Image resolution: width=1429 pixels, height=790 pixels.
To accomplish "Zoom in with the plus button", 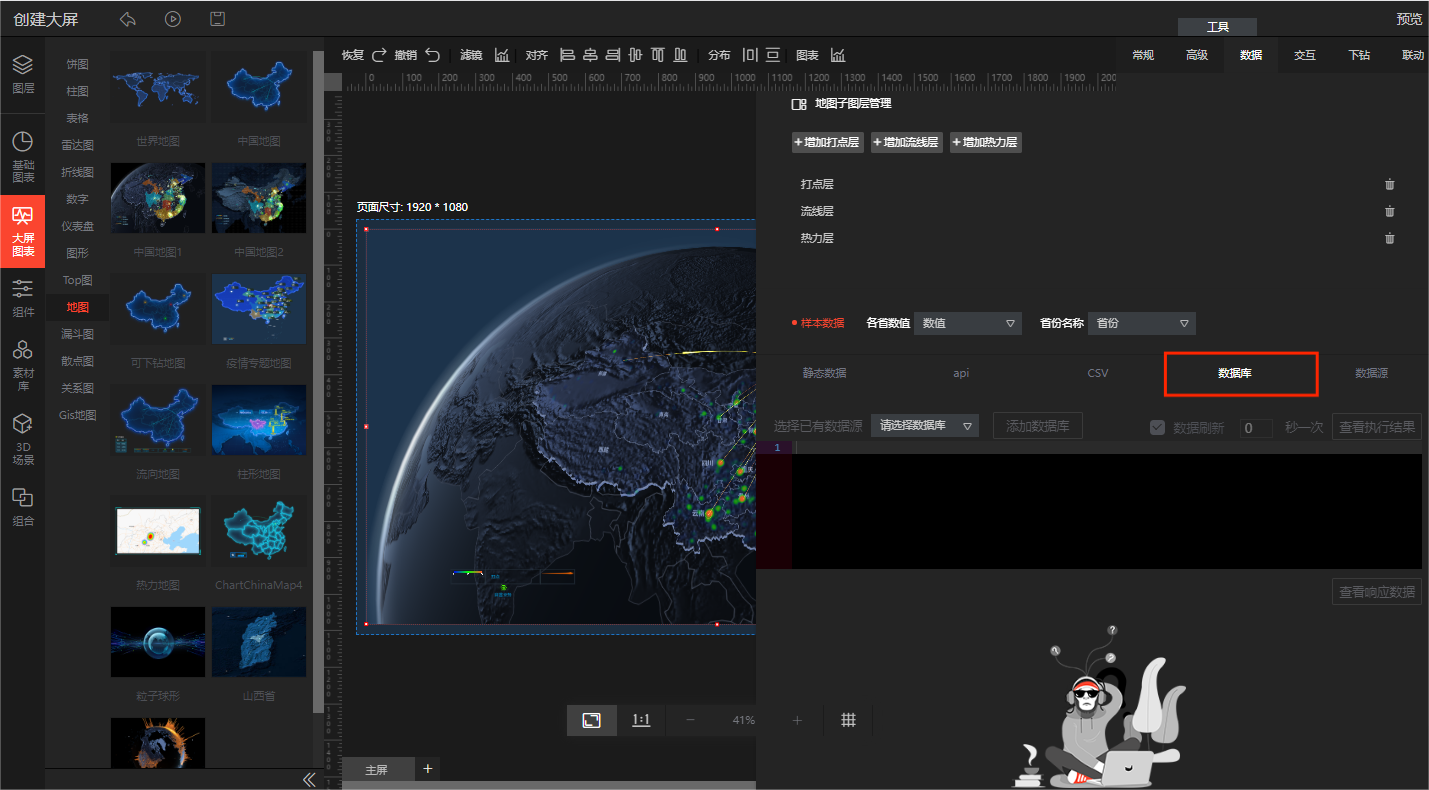I will pos(797,720).
